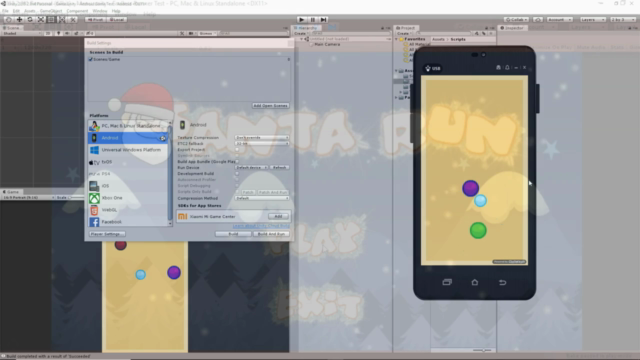Select the Transform tool in toolbar

(x=62, y=19)
